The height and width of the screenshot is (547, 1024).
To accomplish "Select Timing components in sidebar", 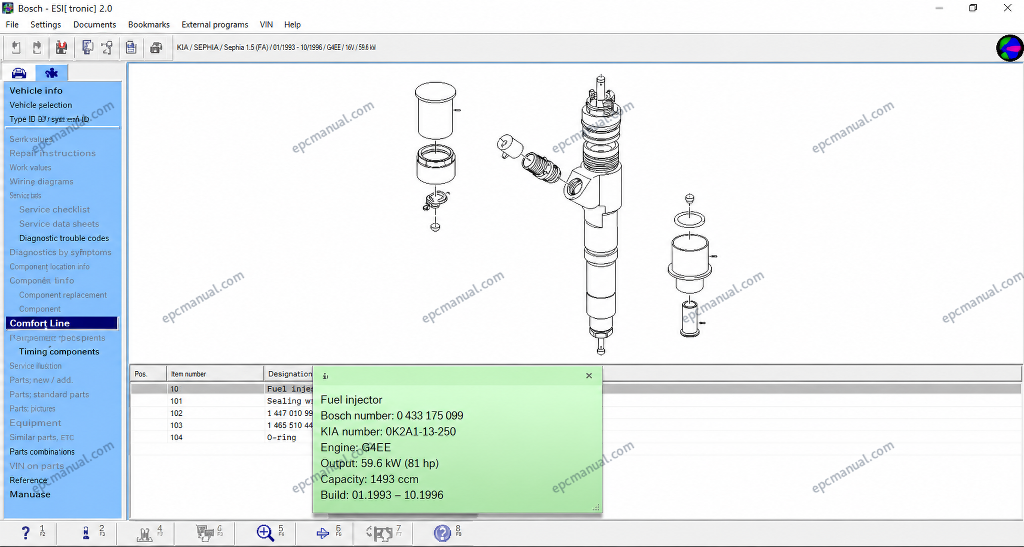I will tap(59, 351).
